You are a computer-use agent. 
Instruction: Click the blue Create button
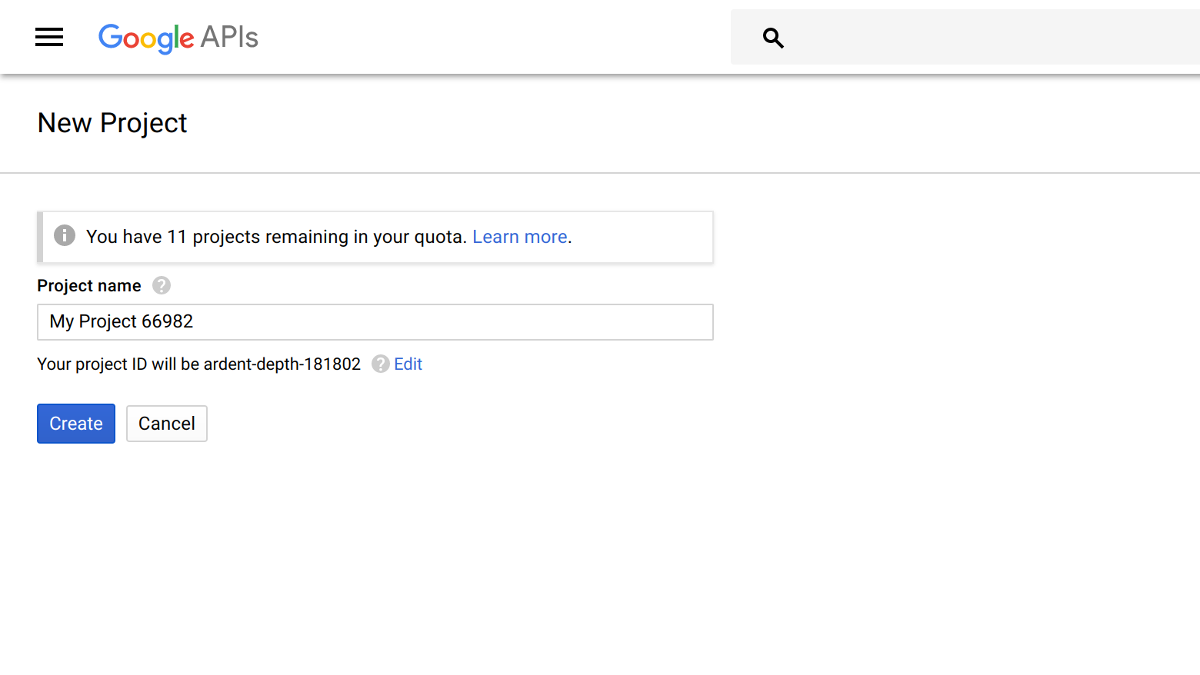tap(75, 423)
